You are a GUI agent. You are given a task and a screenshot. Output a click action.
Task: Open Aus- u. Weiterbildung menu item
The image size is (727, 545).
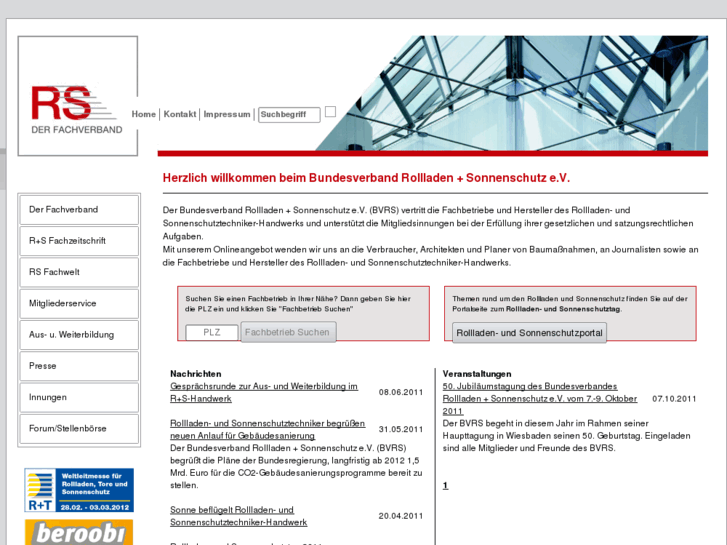79,335
